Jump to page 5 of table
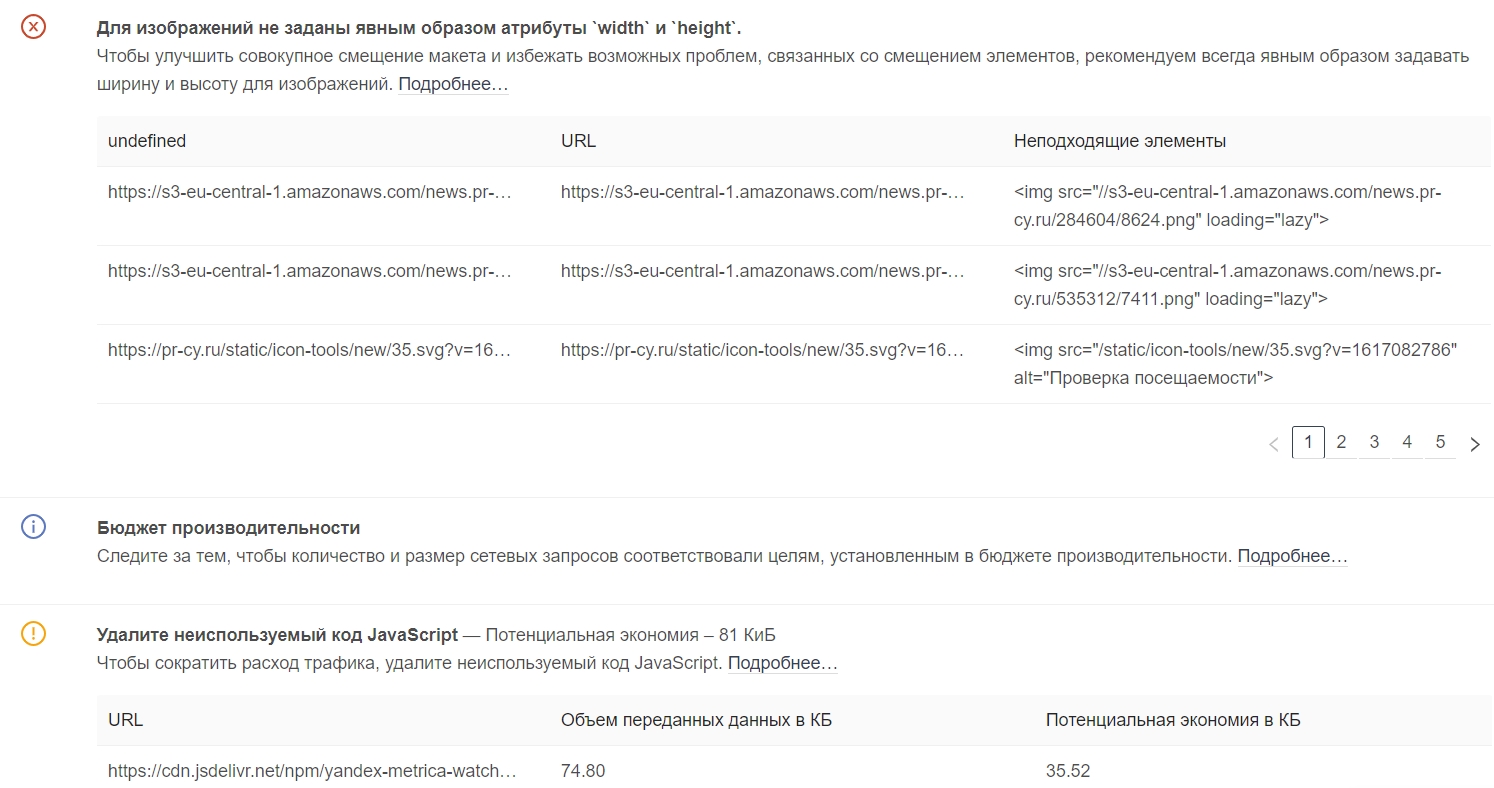This screenshot has width=1494, height=788. 1440,442
